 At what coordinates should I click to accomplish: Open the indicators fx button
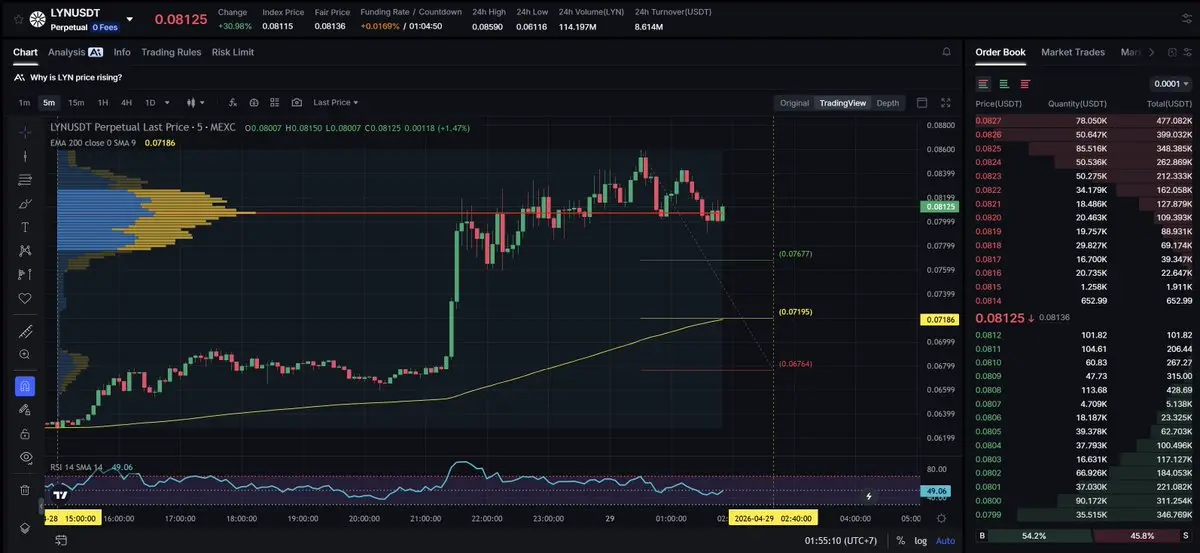232,102
